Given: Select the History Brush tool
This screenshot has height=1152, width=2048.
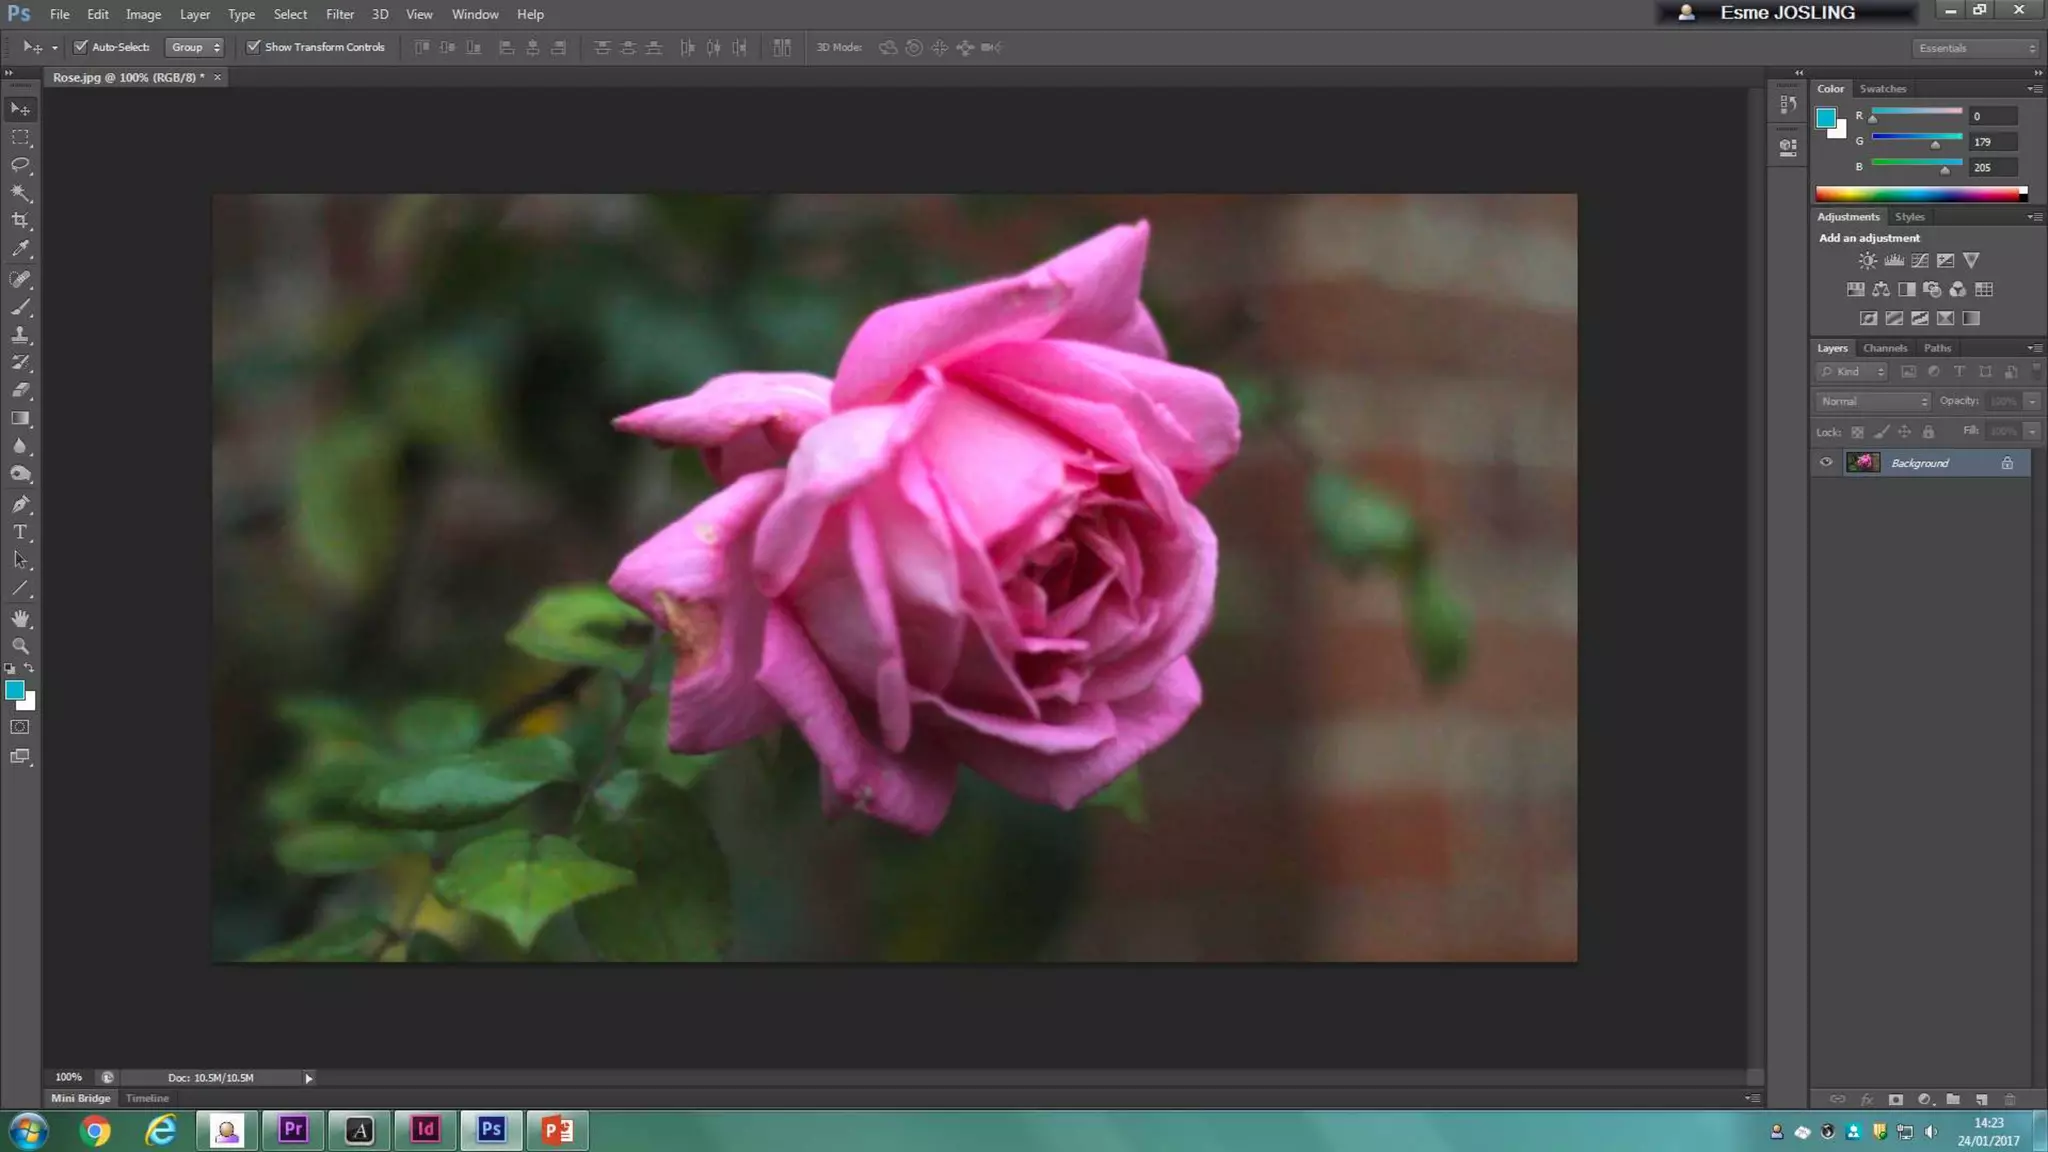Looking at the screenshot, I should click(x=20, y=363).
